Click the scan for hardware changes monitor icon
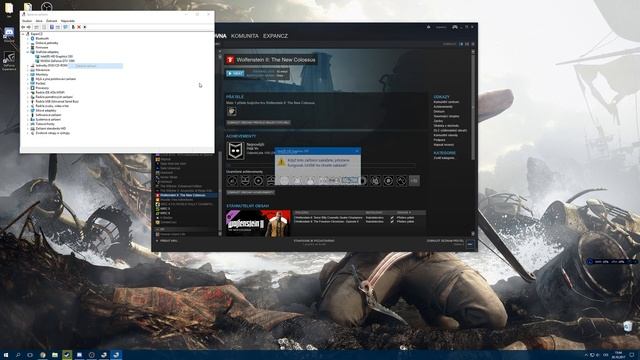640x360 pixels. [x=65, y=27]
